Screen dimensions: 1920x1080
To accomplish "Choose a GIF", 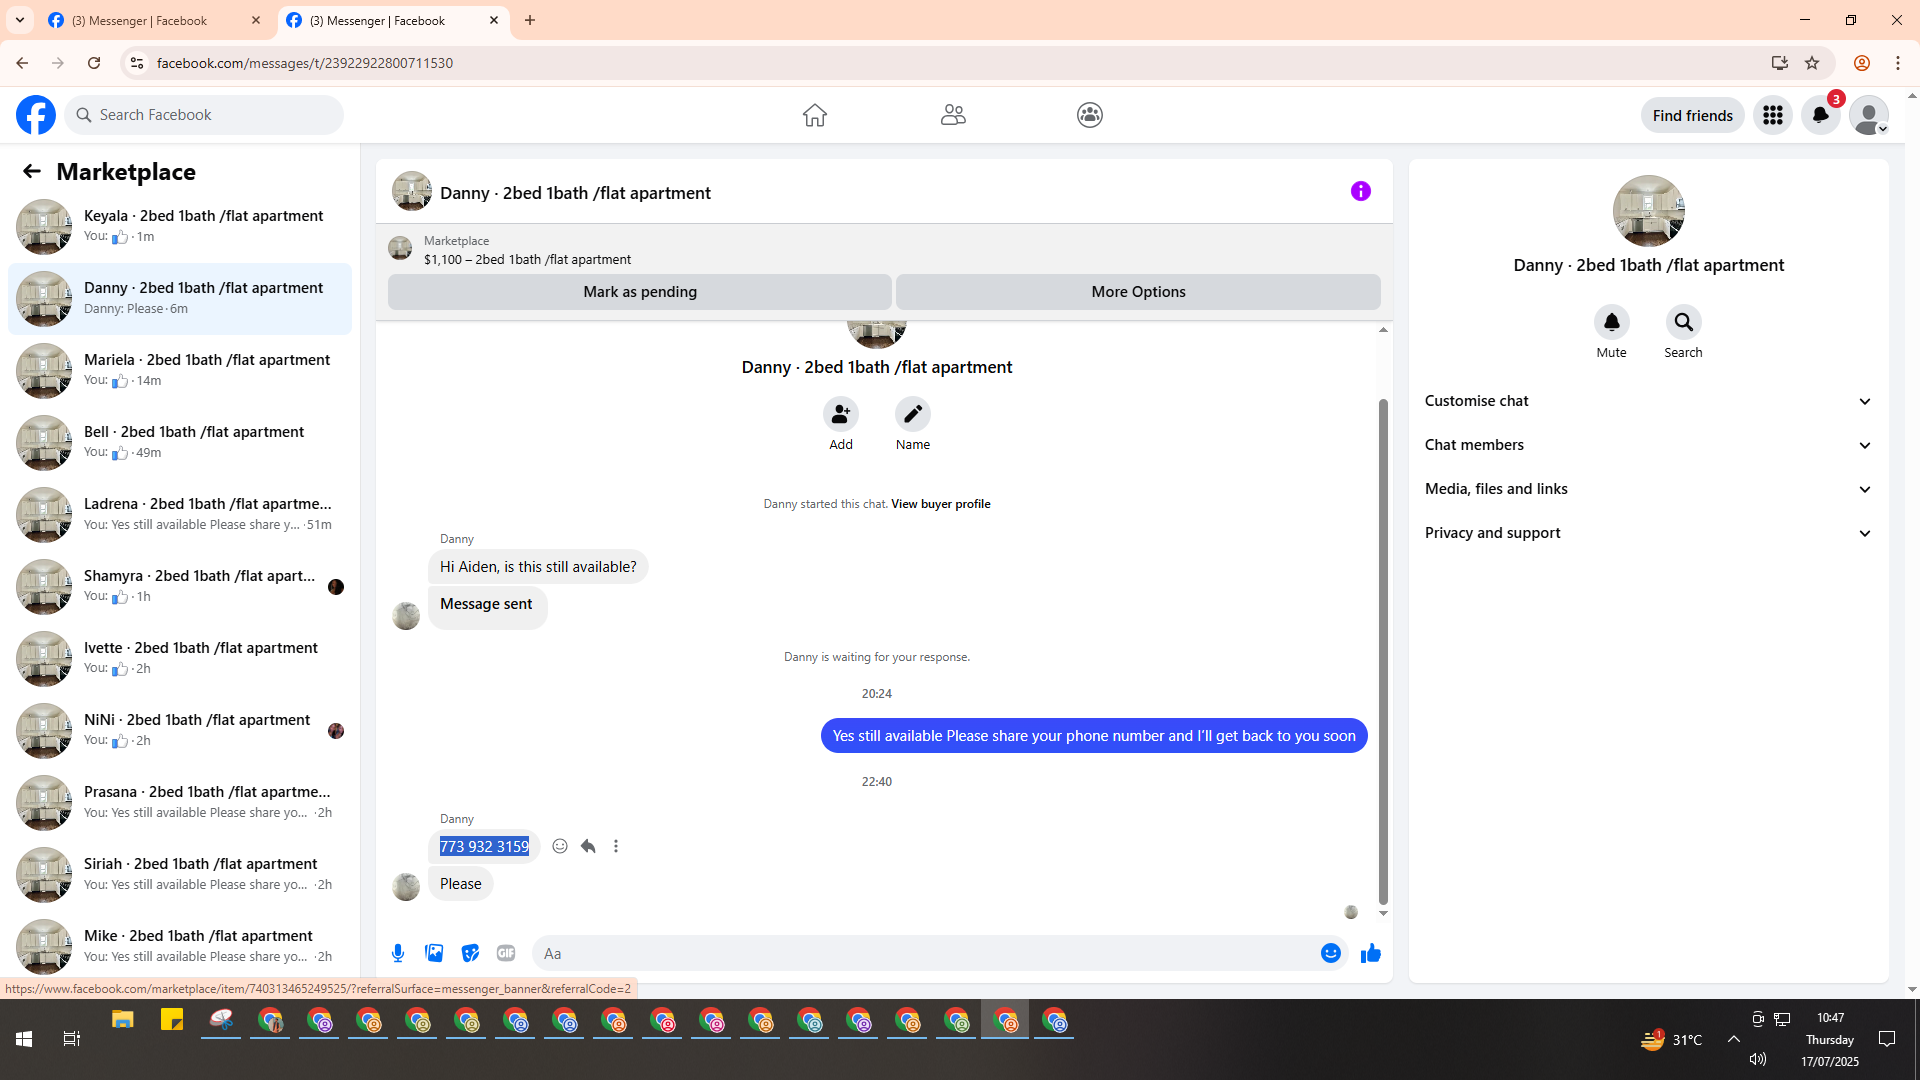I will (506, 953).
